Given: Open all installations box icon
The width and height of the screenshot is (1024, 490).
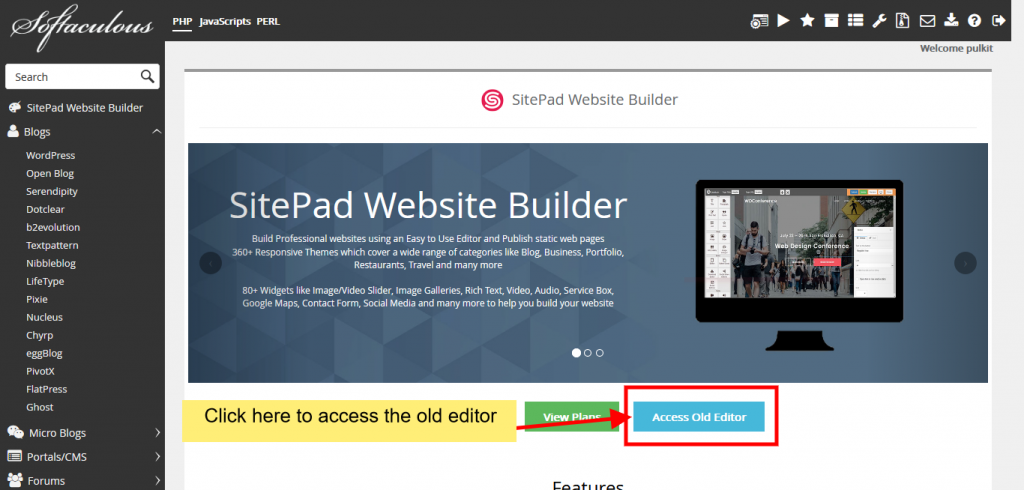Looking at the screenshot, I should tap(831, 21).
